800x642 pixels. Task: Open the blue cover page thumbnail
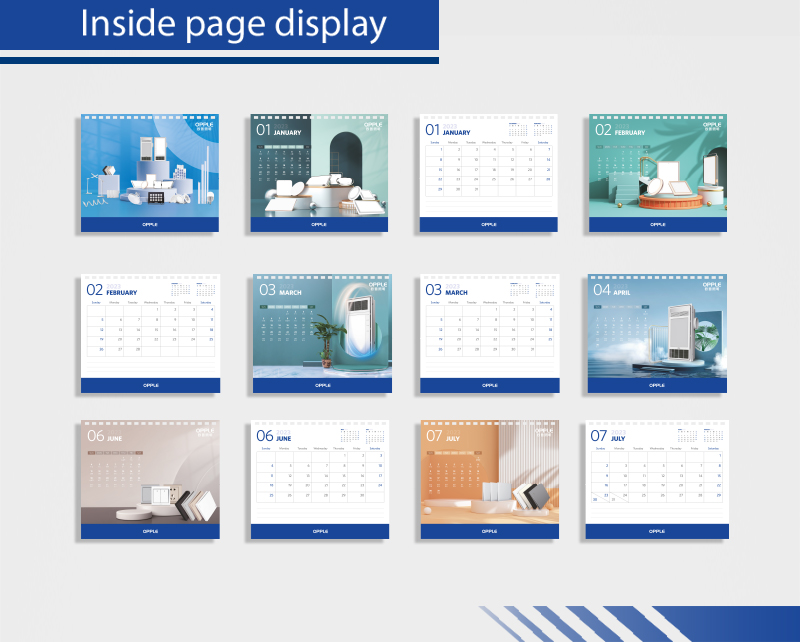(149, 173)
